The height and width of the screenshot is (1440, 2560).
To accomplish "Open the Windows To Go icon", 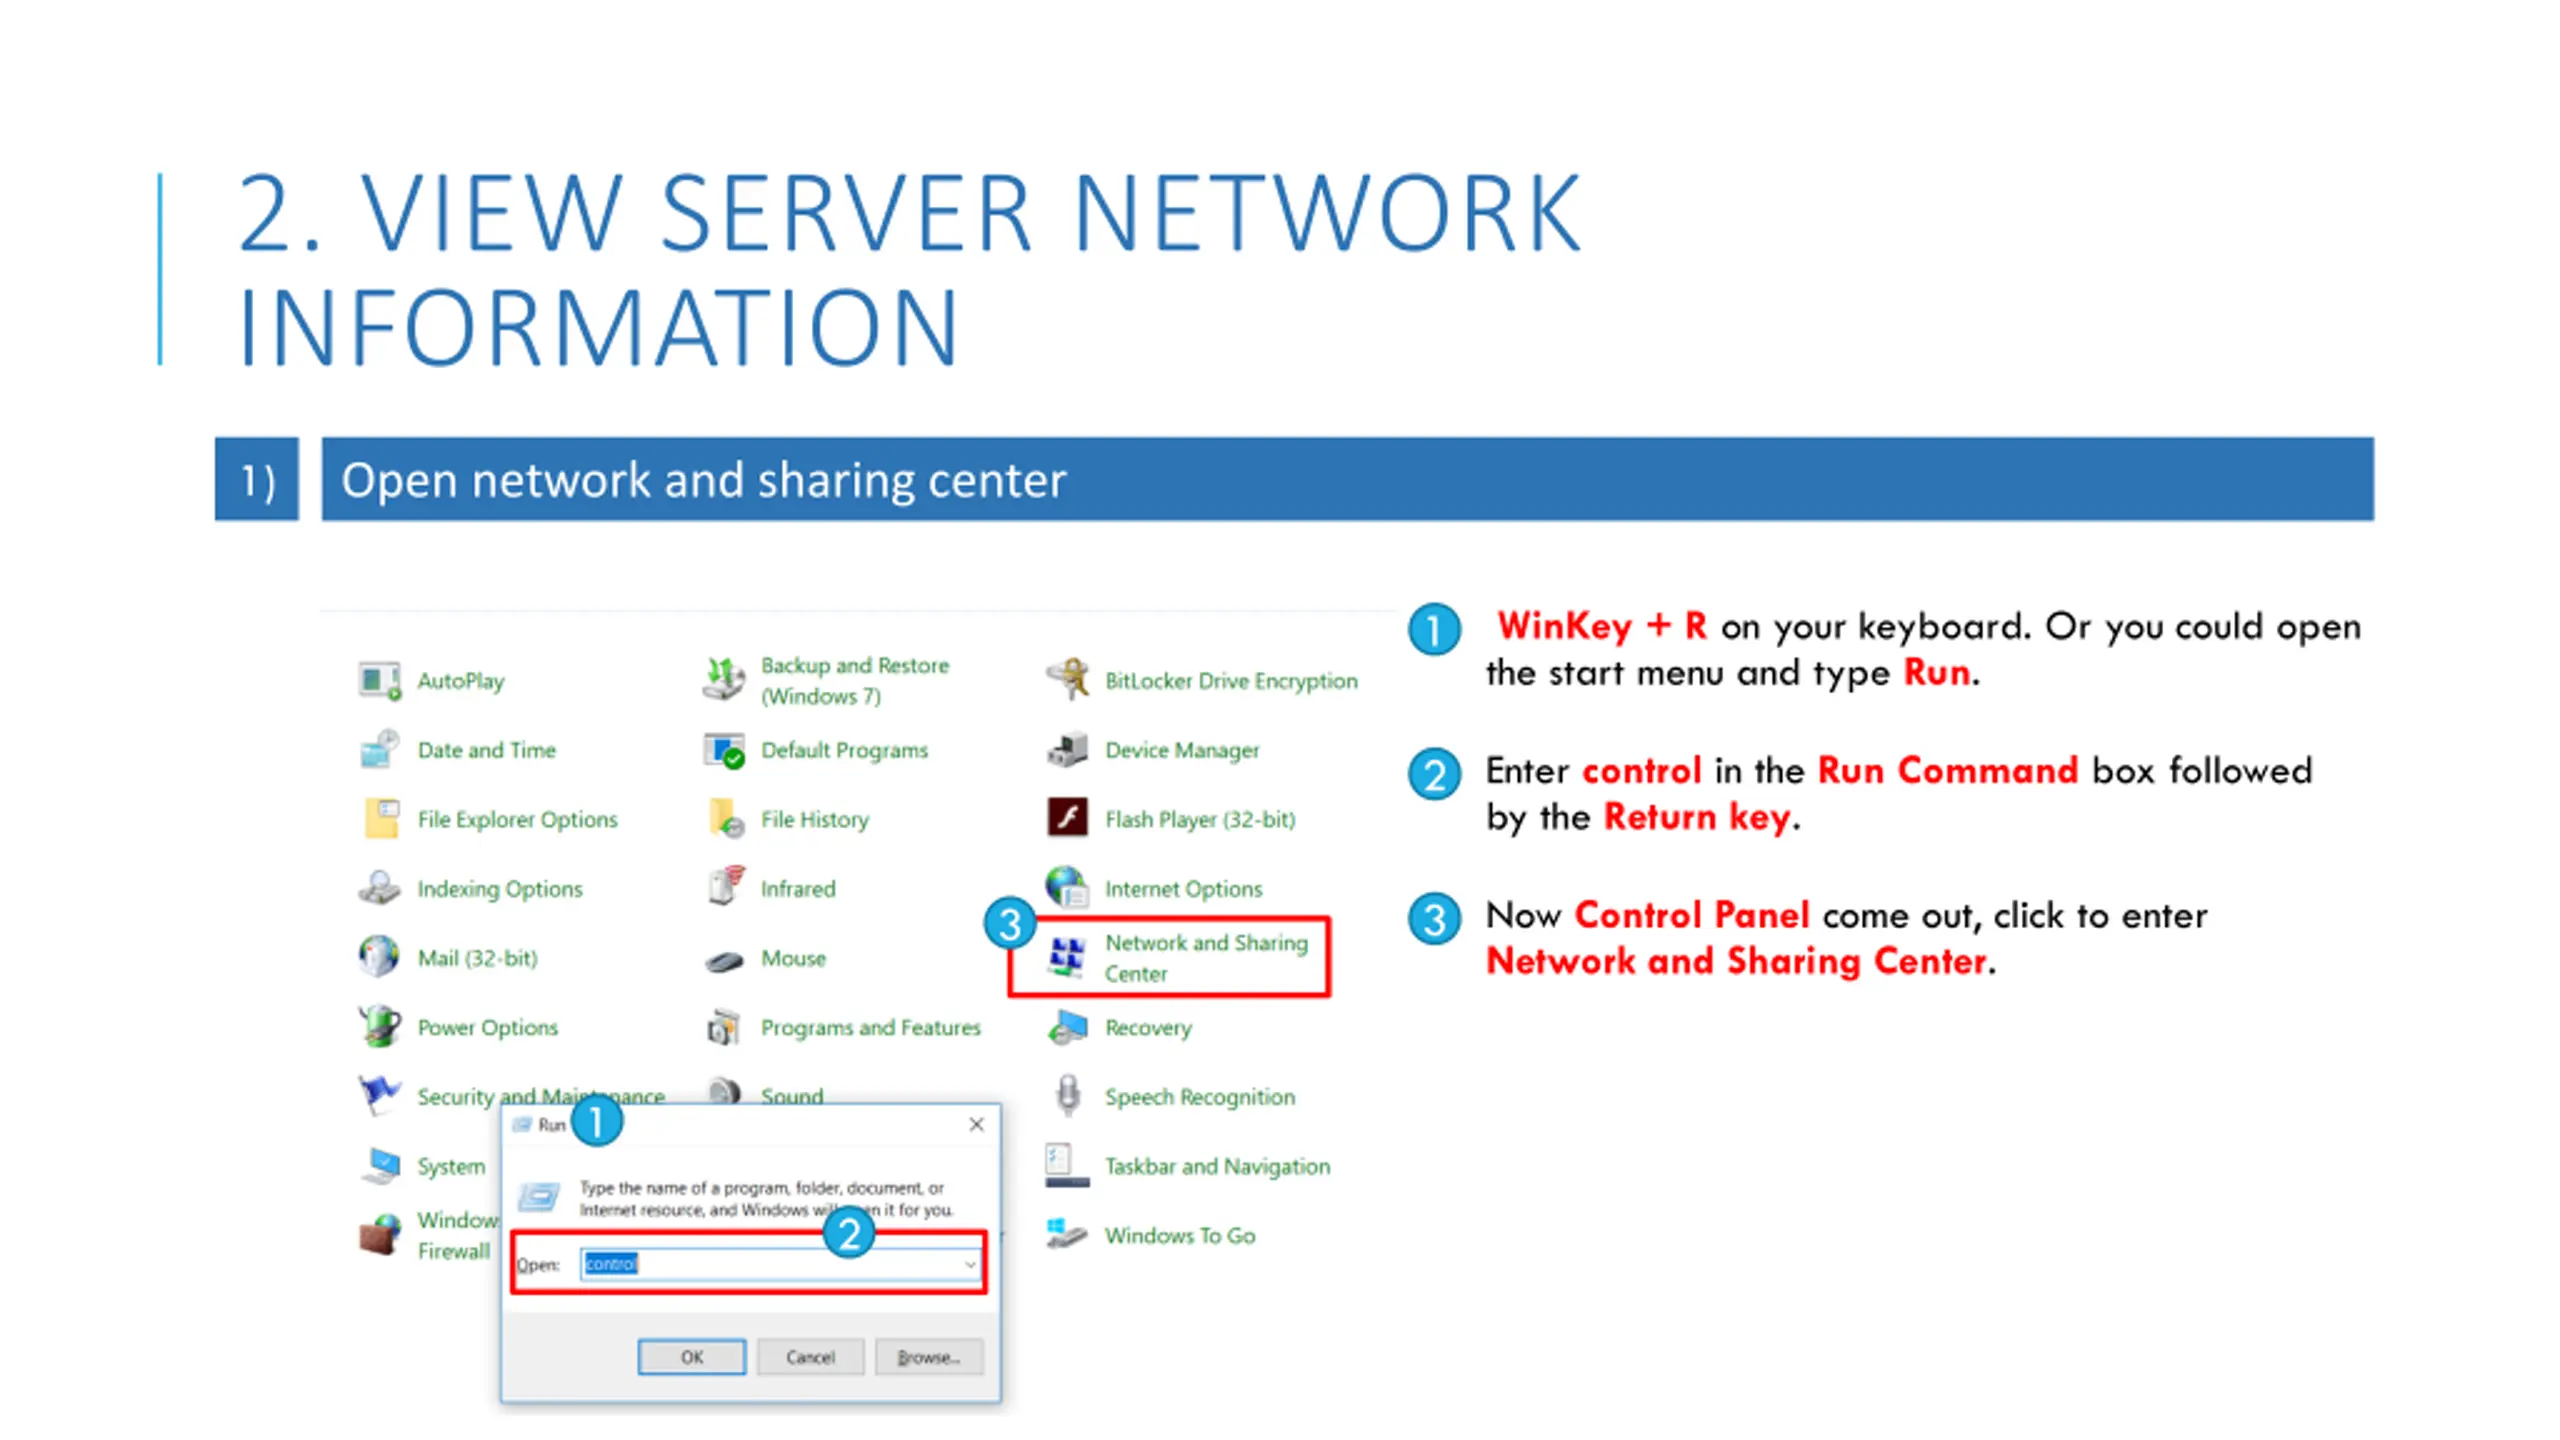I will click(x=1067, y=1234).
